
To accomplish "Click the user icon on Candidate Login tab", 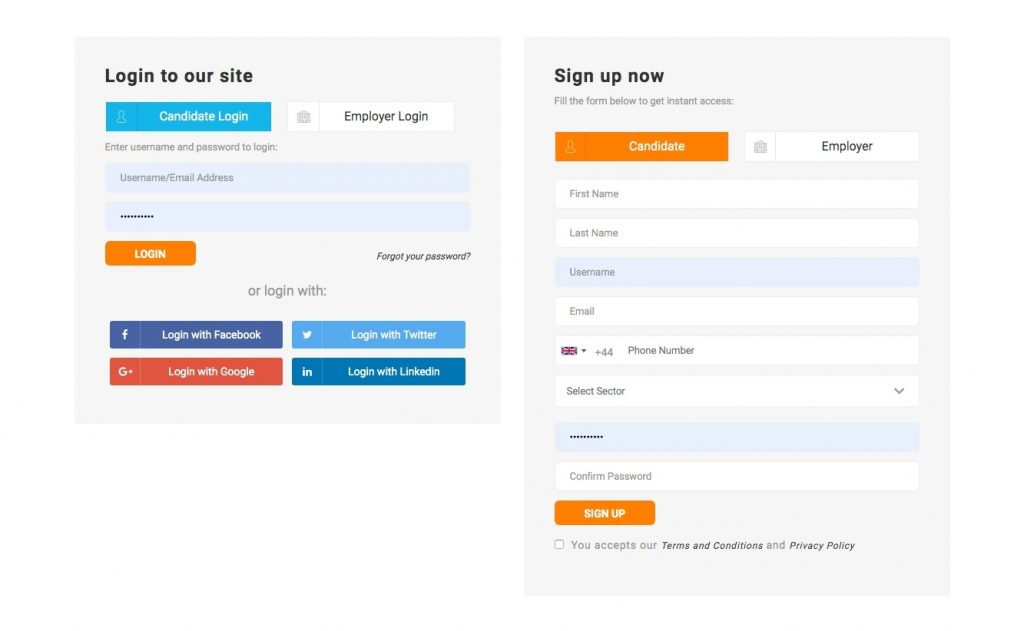I will 121,117.
